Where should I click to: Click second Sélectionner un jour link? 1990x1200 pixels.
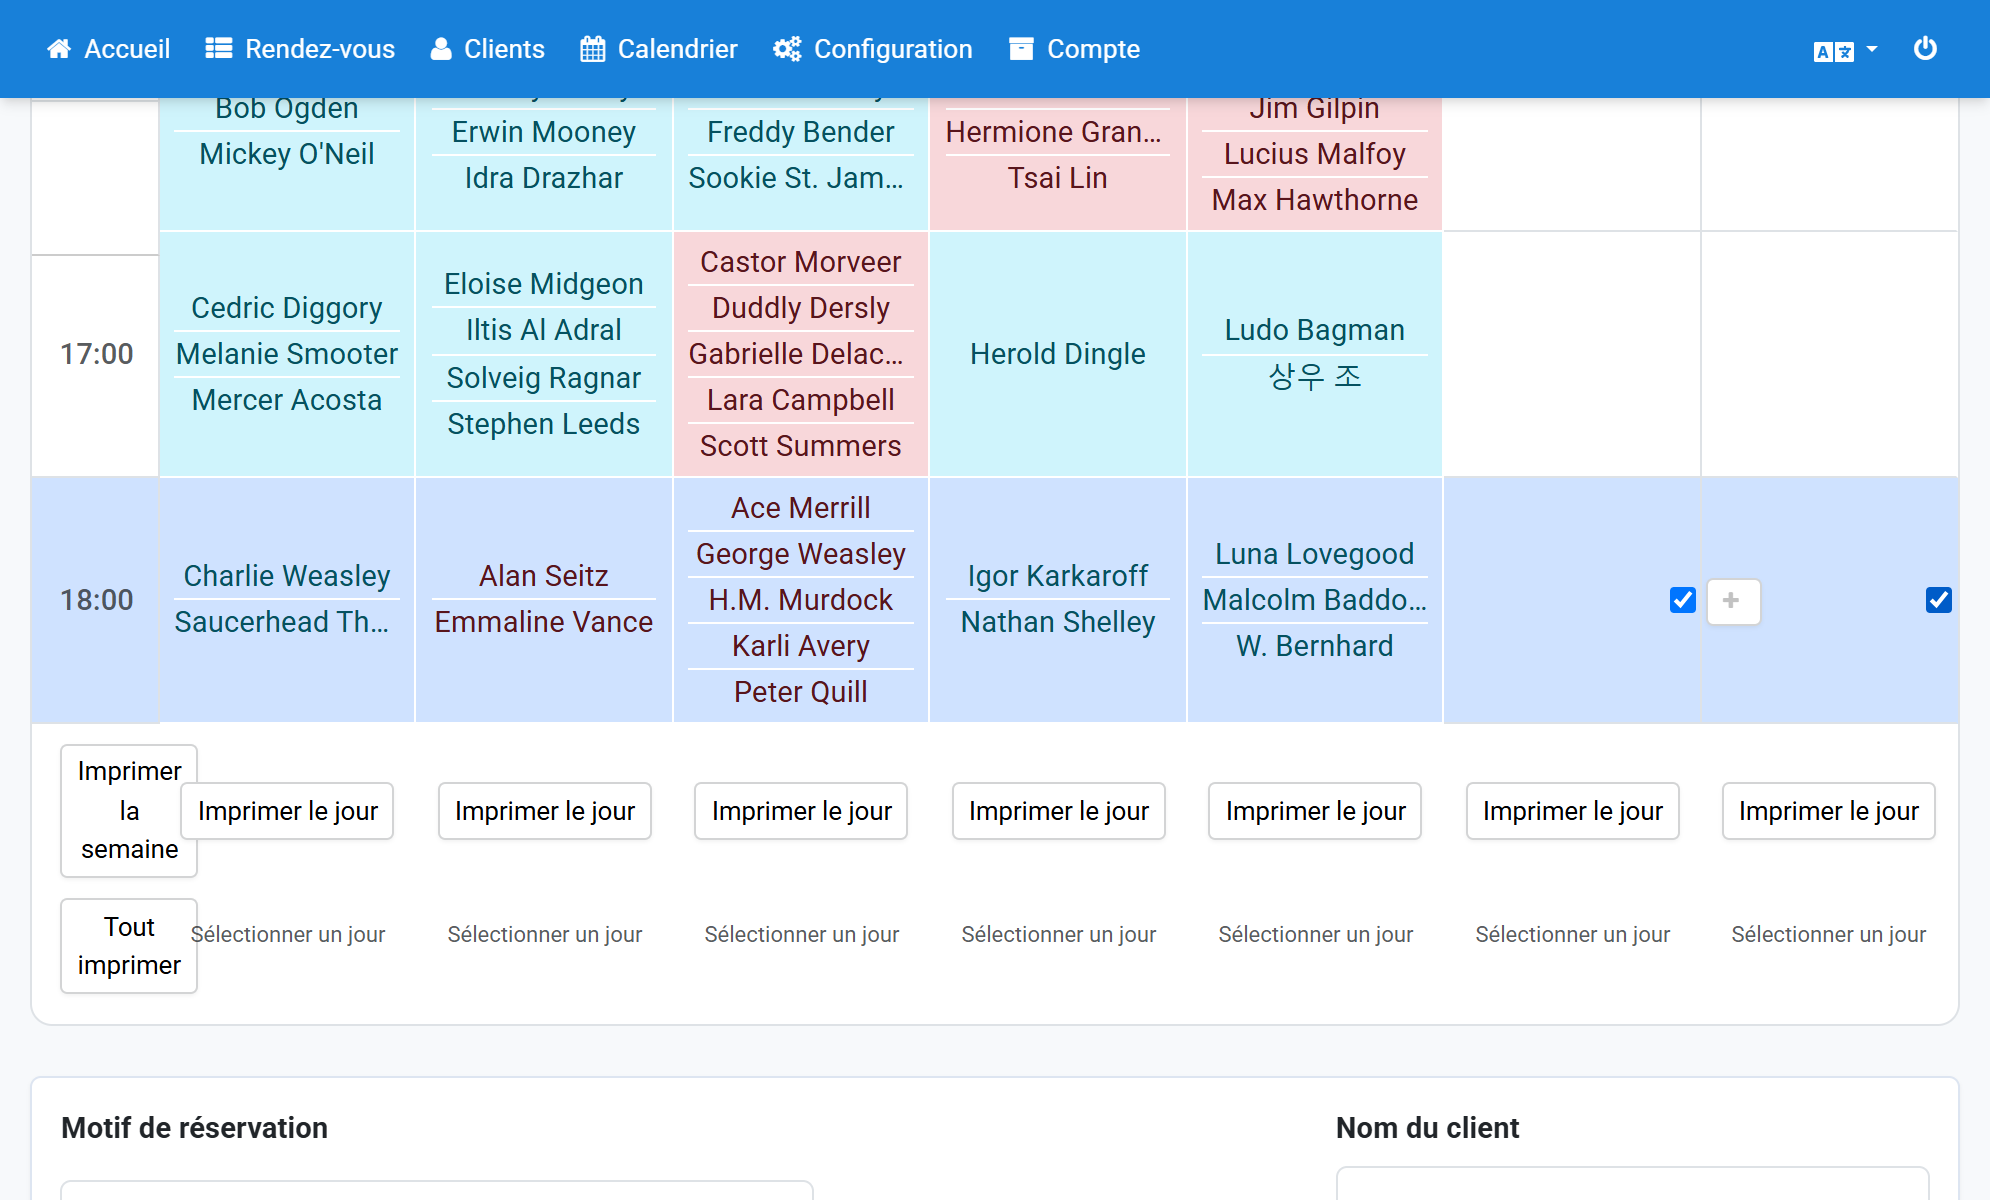tap(545, 934)
